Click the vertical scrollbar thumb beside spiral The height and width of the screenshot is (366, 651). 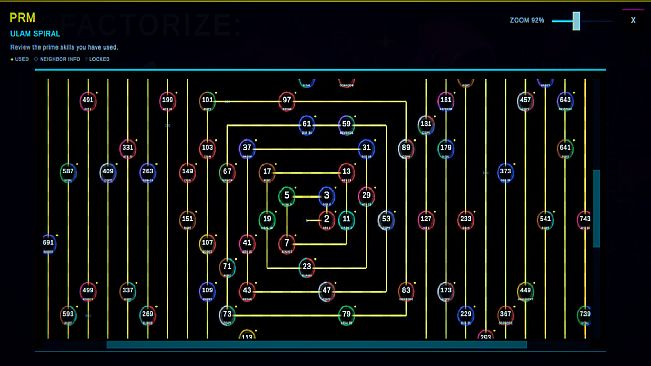click(596, 208)
